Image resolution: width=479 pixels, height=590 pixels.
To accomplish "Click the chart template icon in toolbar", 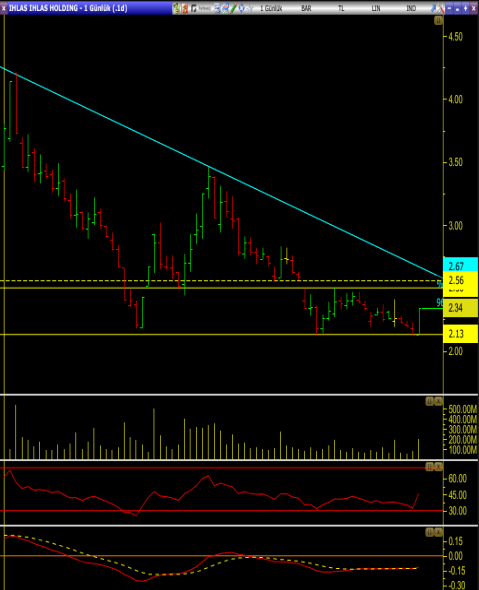I will point(225,8).
